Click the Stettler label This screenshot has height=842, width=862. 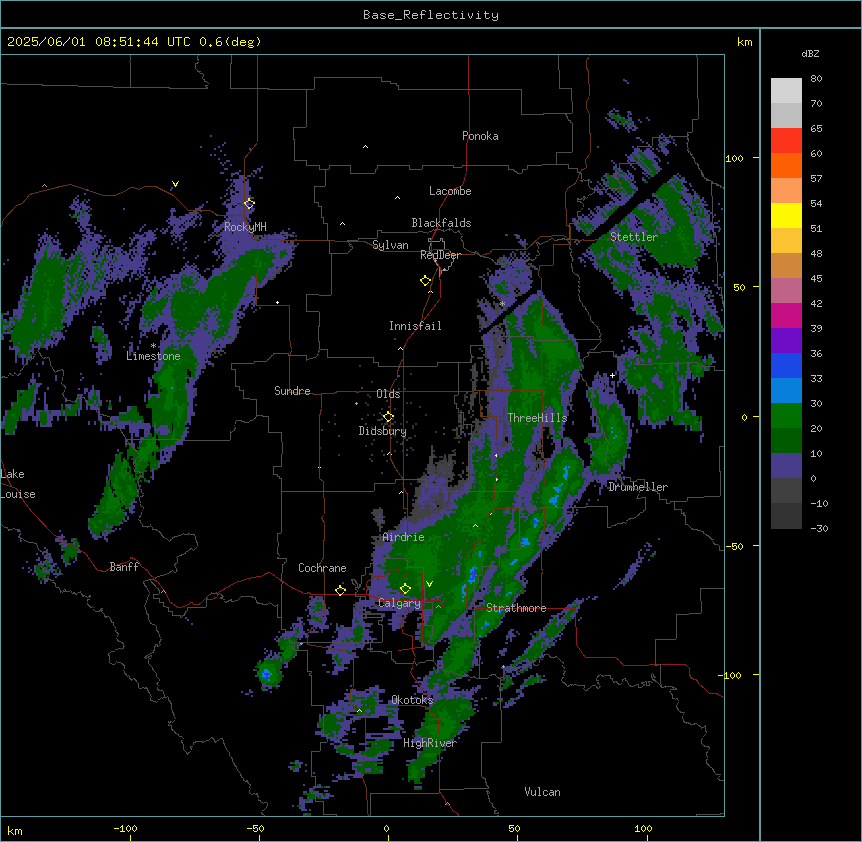634,237
